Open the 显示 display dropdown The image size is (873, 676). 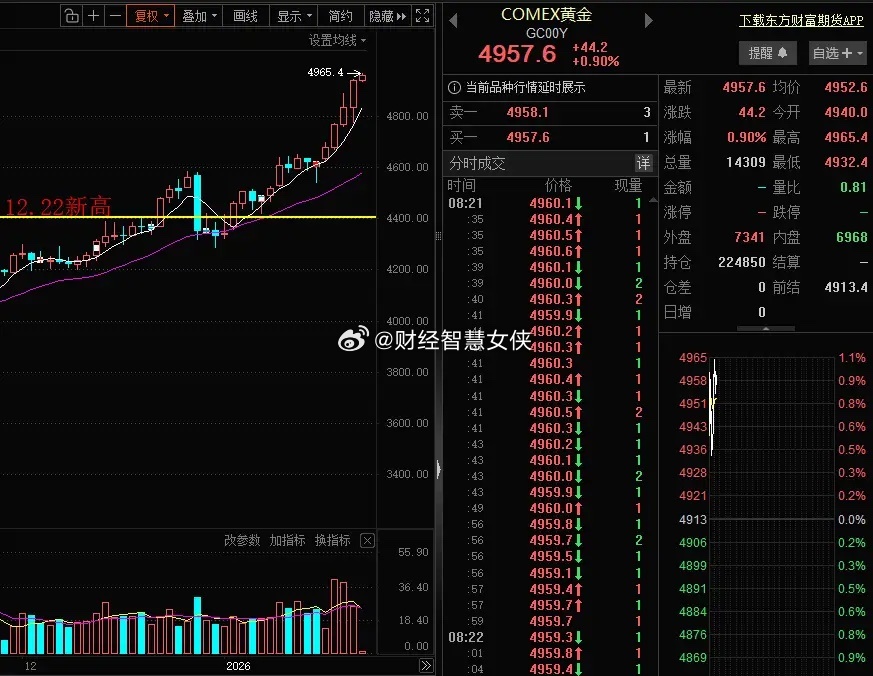[294, 16]
